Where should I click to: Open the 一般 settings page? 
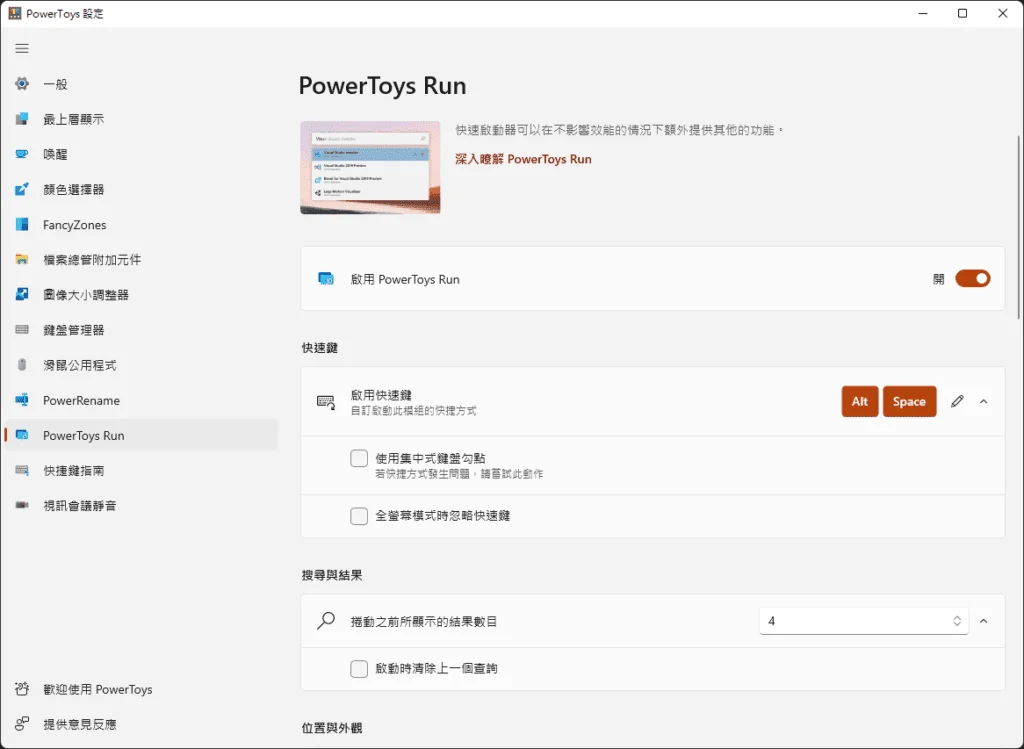pyautogui.click(x=141, y=84)
